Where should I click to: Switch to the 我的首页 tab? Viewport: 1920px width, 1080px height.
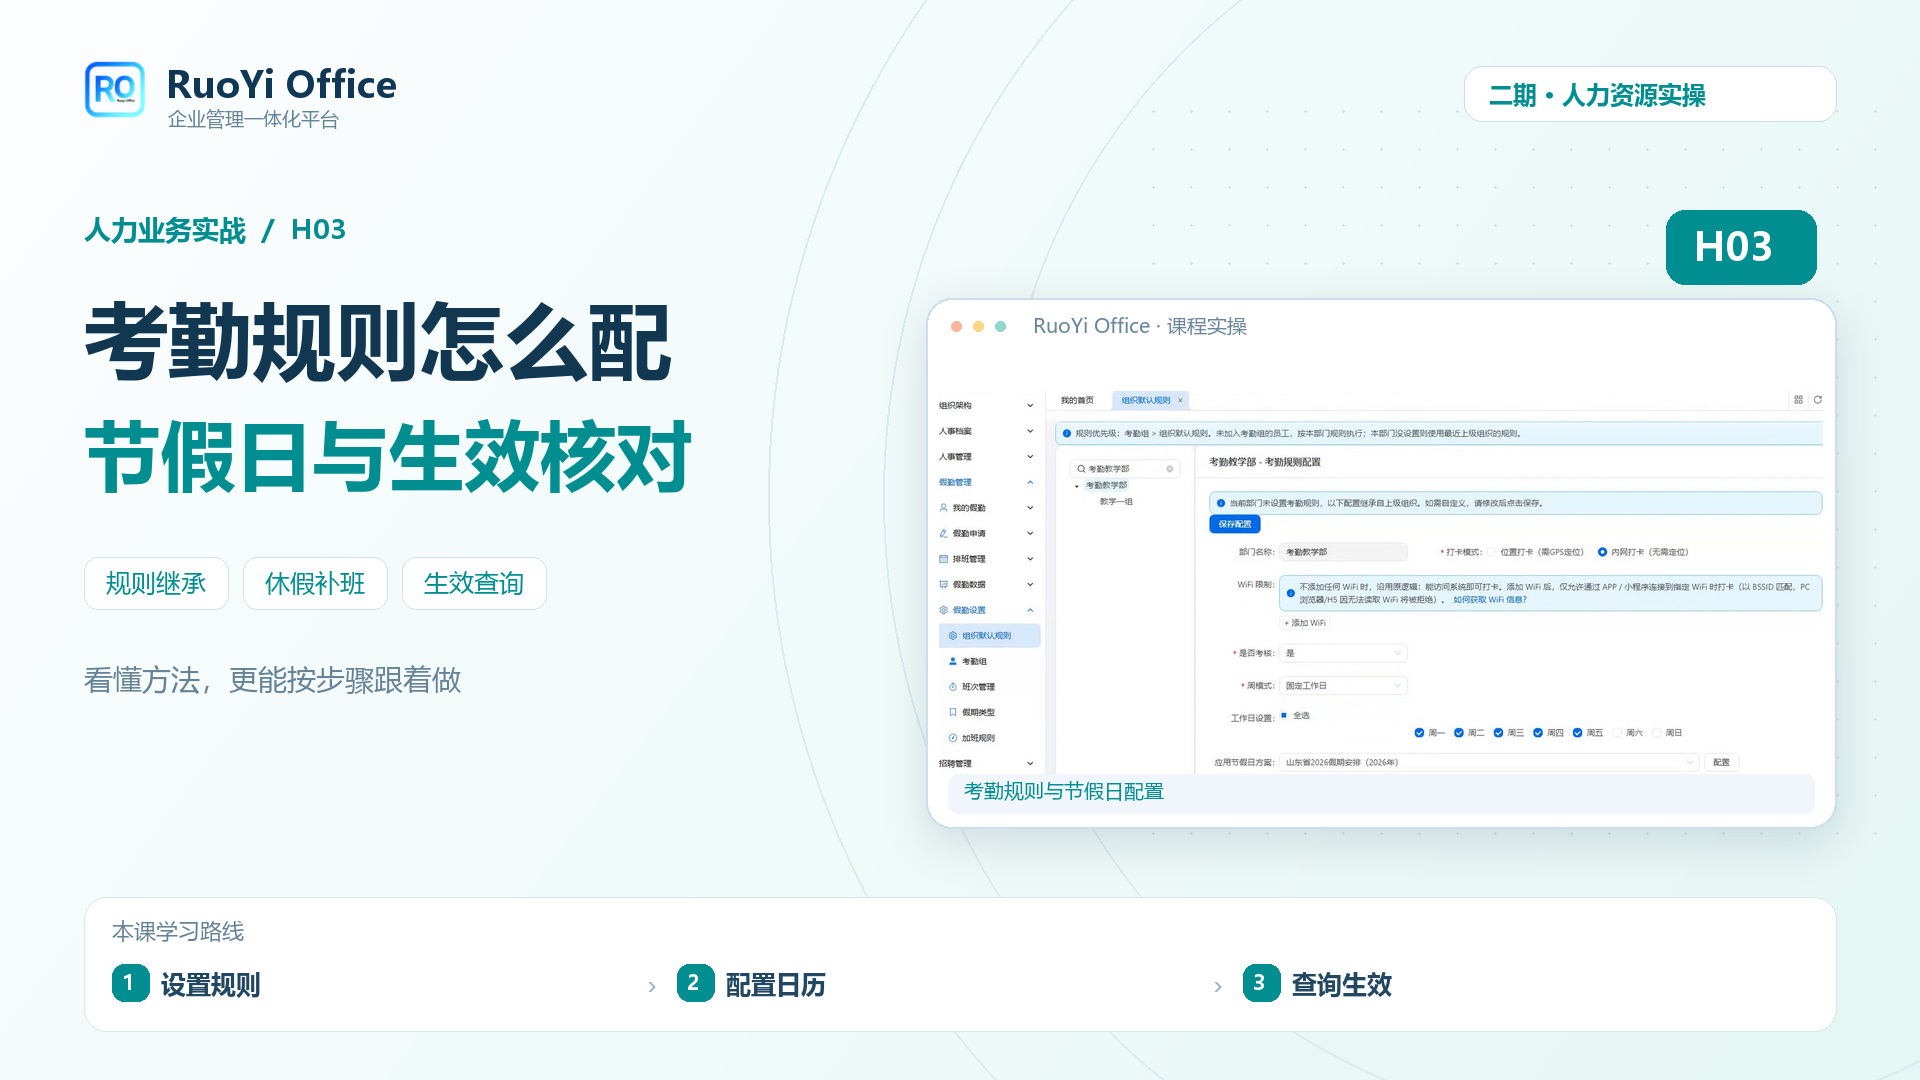click(x=1077, y=400)
